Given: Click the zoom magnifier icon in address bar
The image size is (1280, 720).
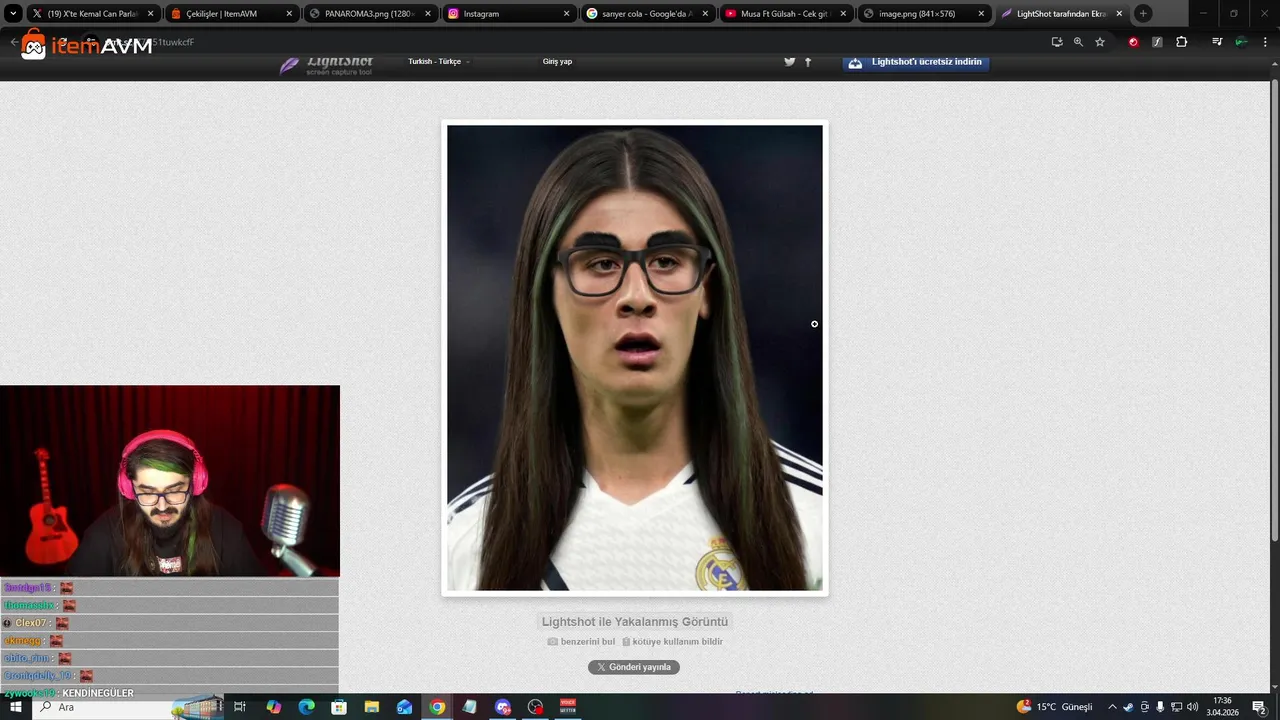Looking at the screenshot, I should [x=1078, y=42].
